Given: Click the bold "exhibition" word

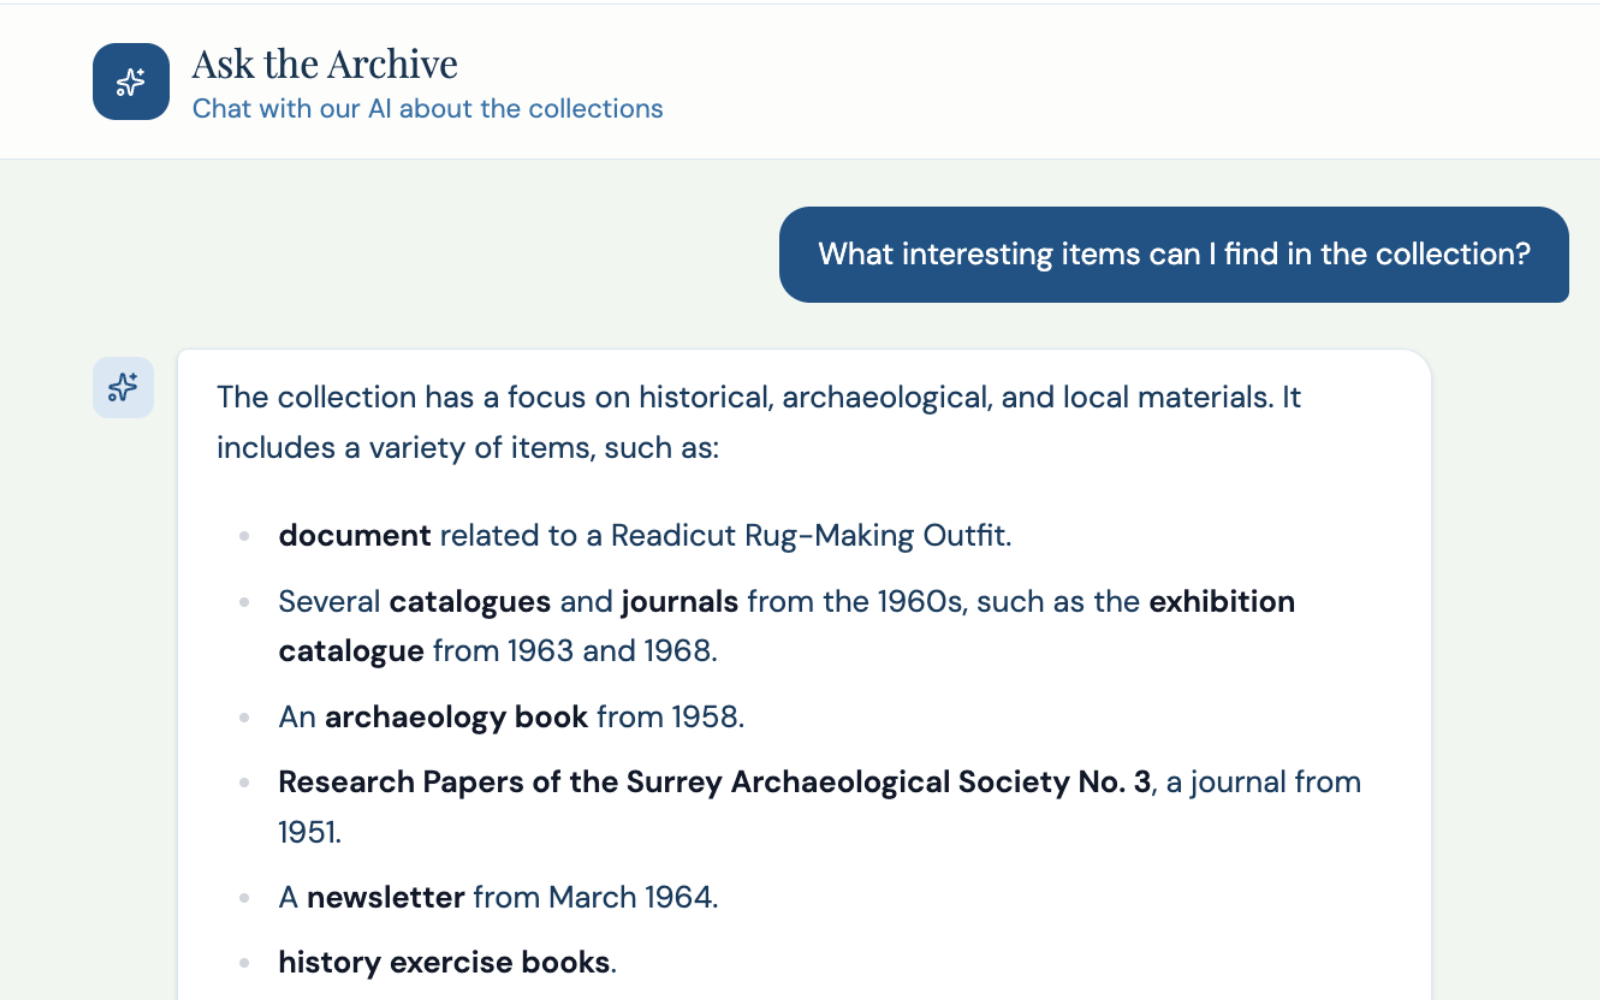Looking at the screenshot, I should tap(1221, 602).
